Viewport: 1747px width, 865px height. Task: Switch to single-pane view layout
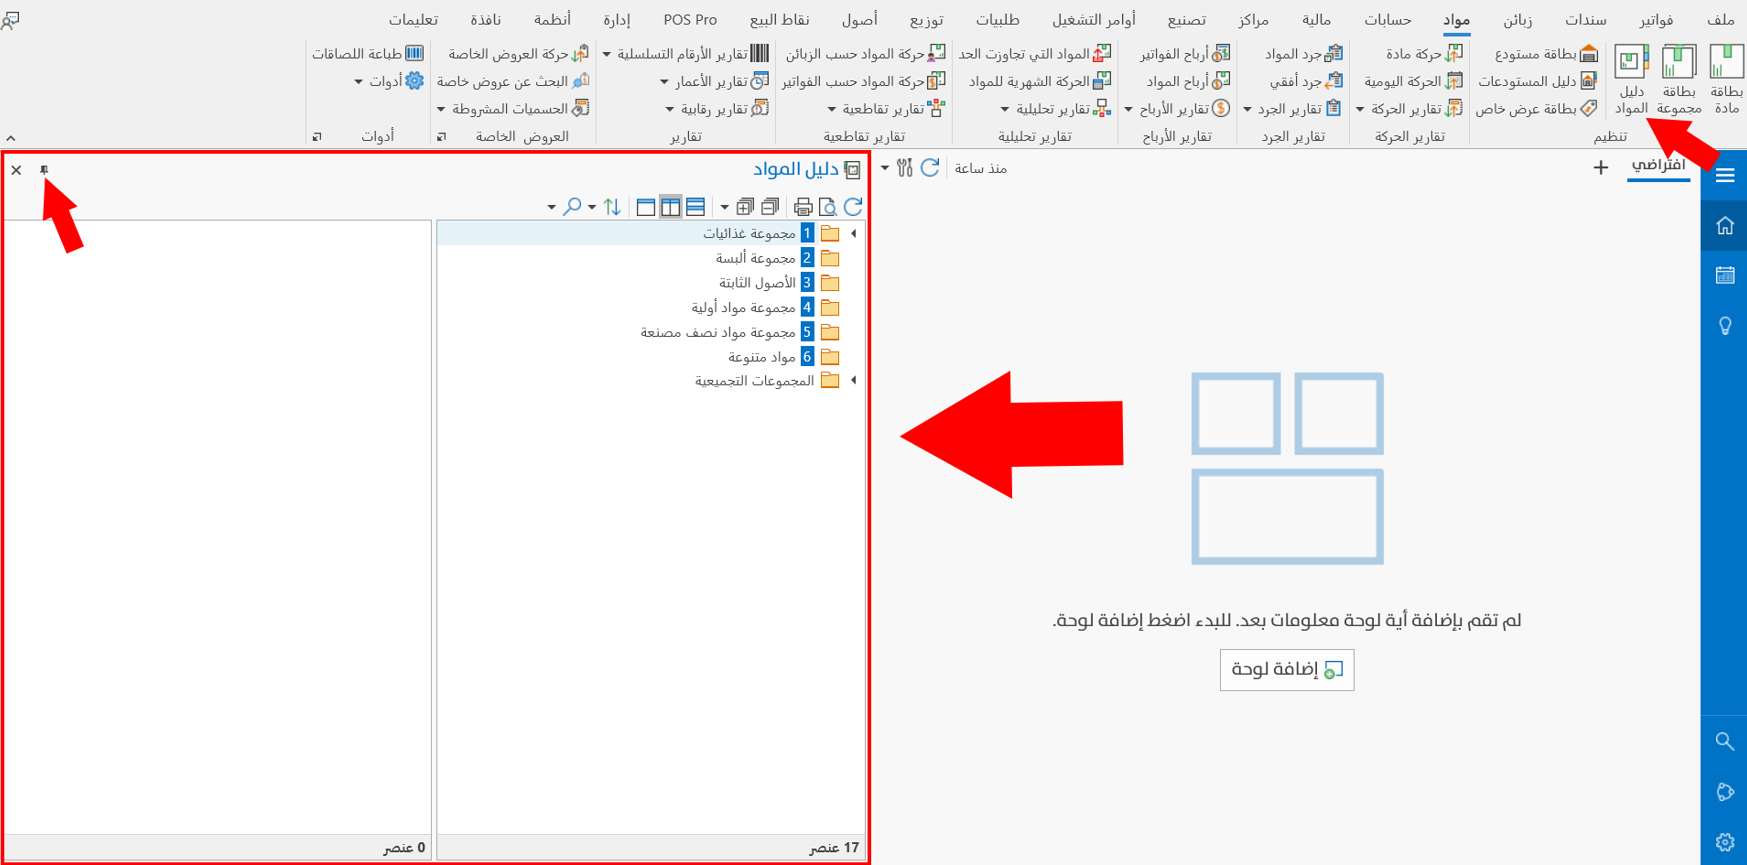(x=646, y=207)
